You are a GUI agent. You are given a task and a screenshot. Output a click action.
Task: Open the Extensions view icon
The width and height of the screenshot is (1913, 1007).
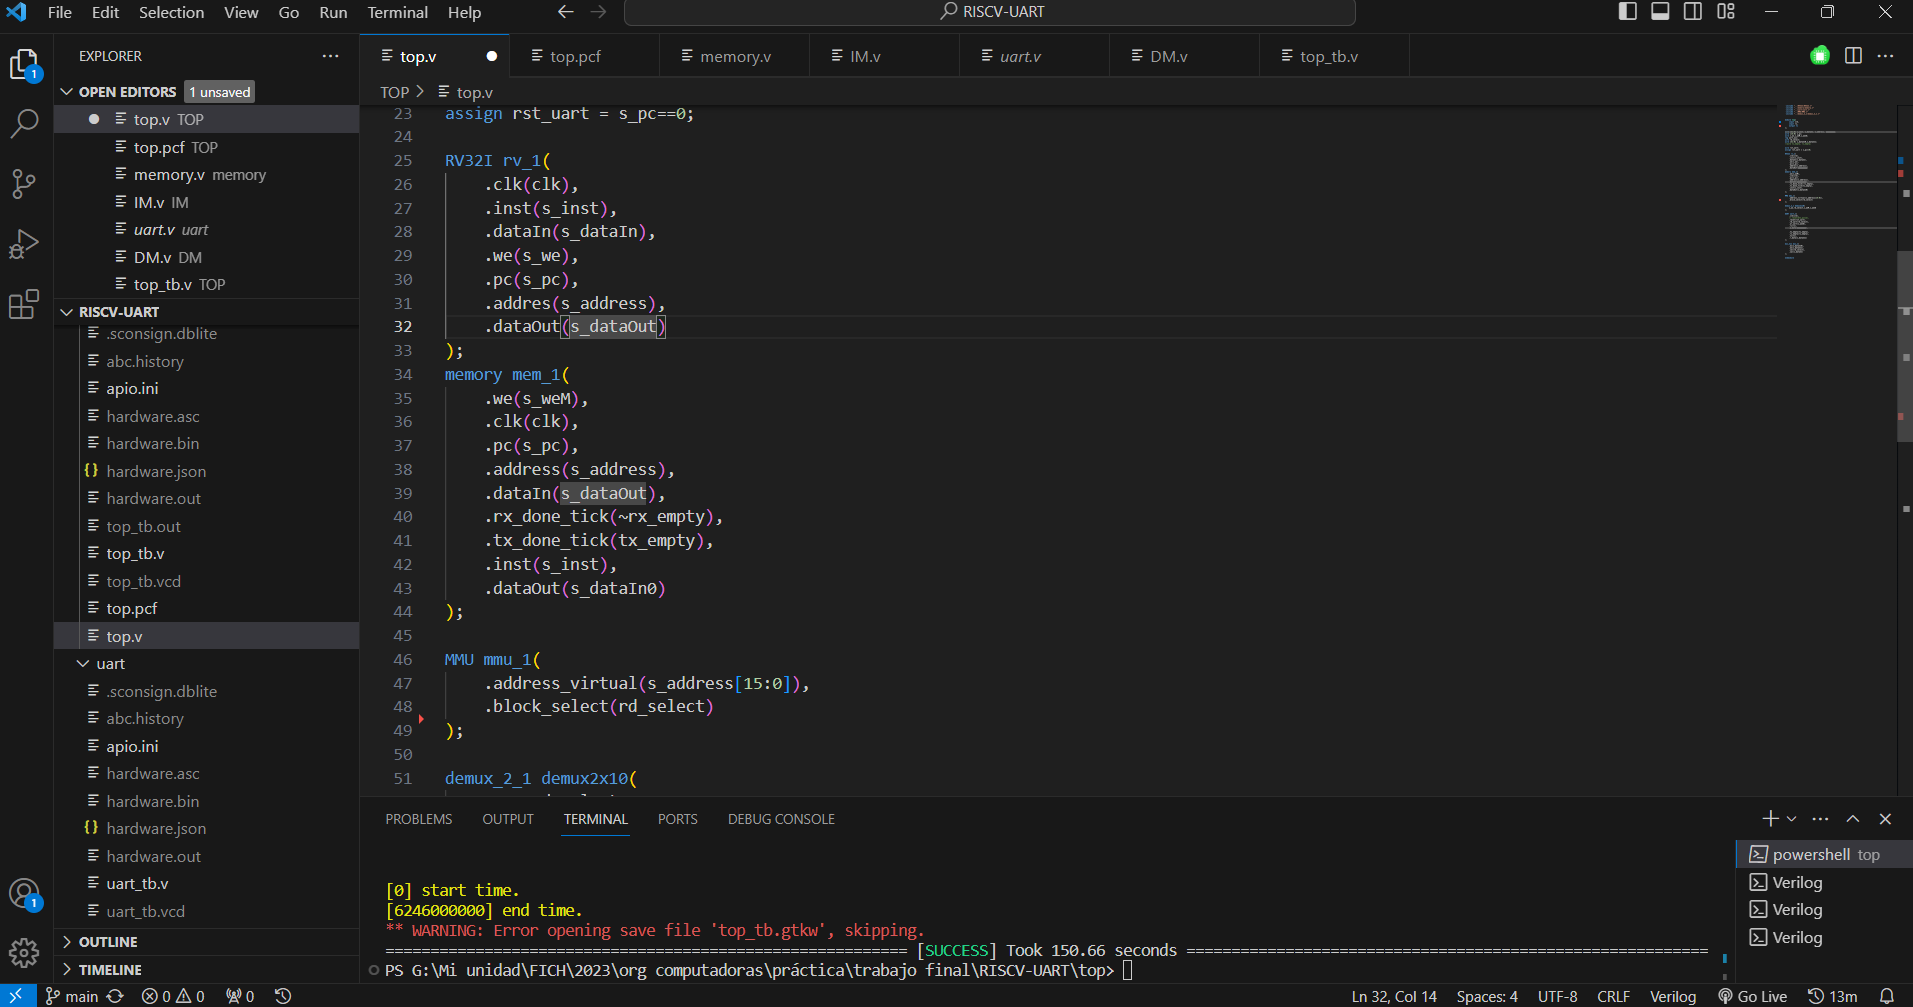pos(24,304)
